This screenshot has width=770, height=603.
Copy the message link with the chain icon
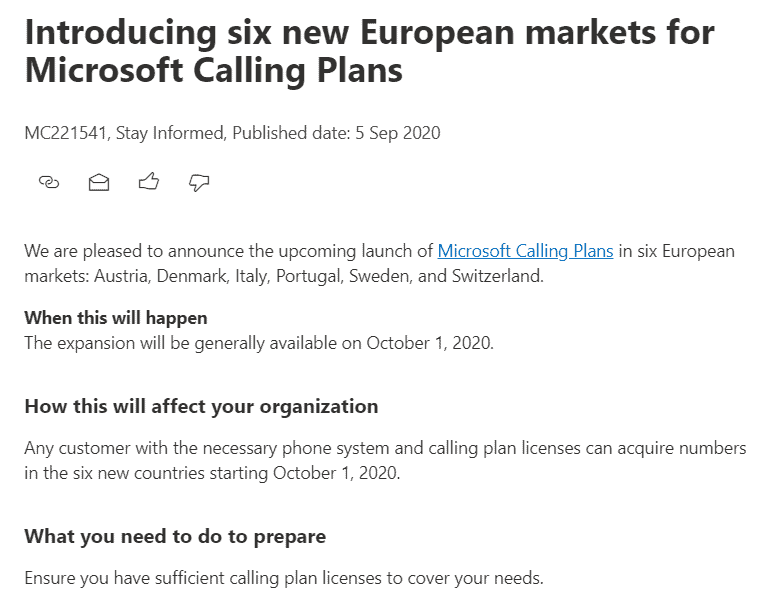coord(49,182)
